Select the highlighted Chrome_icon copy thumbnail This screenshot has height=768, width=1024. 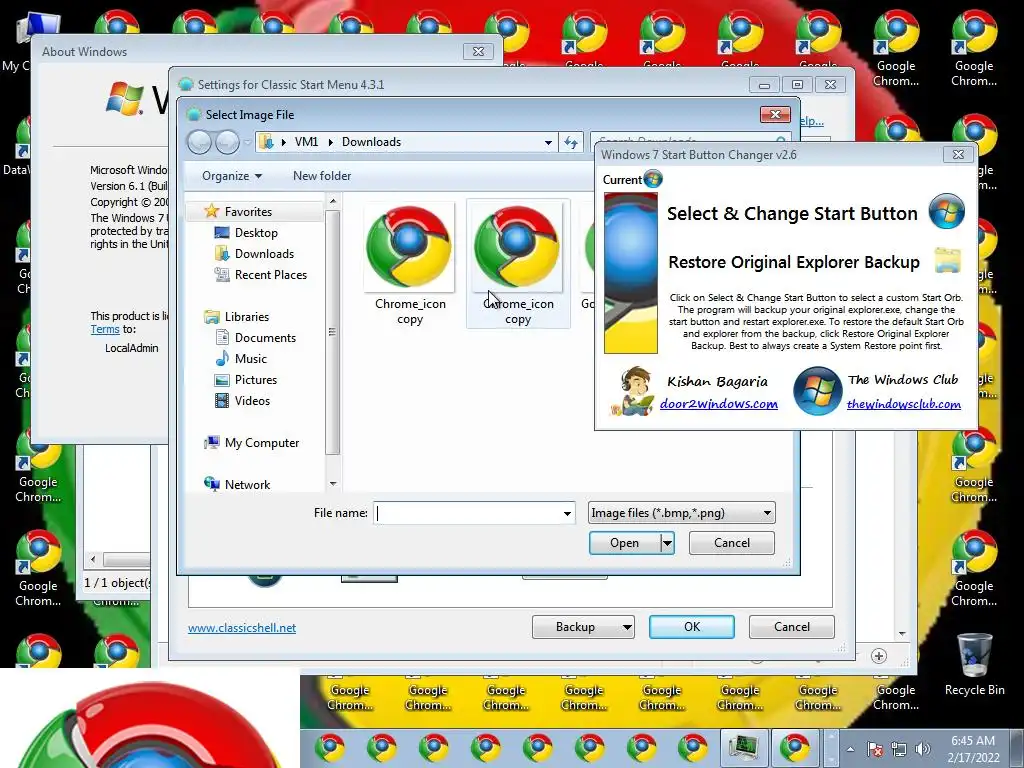tap(518, 264)
